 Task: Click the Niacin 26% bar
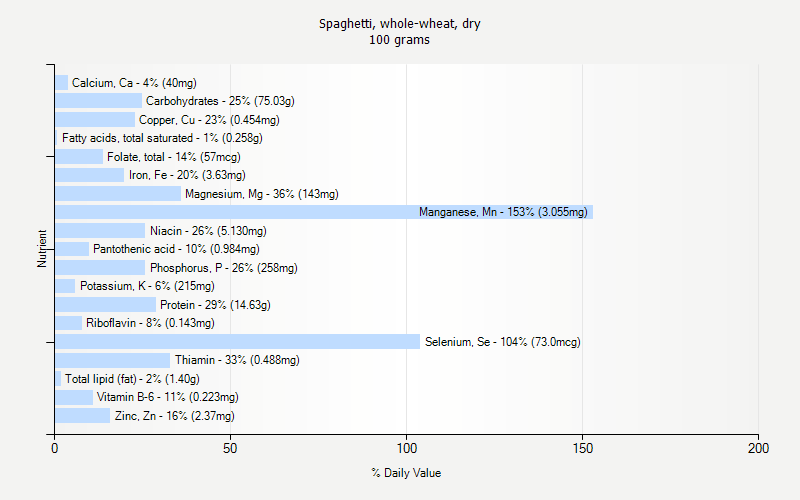pos(100,231)
